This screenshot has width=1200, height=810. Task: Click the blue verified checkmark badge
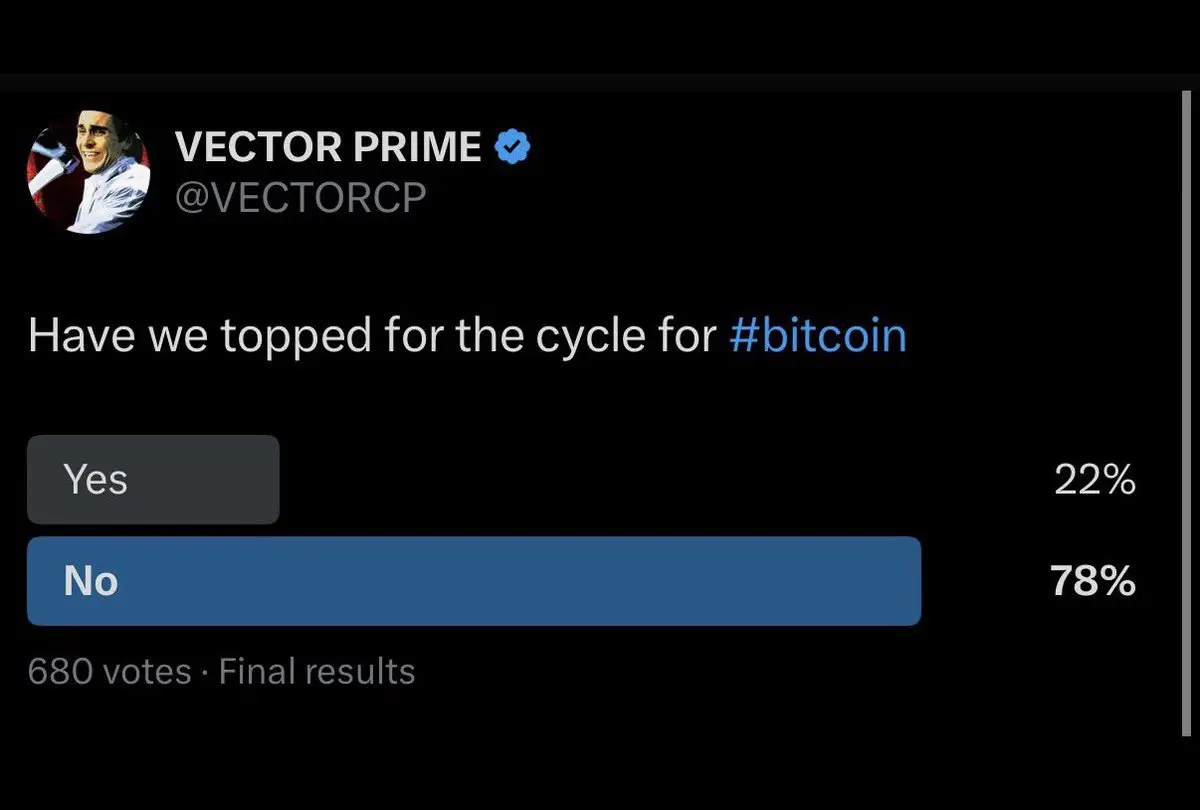tap(513, 148)
